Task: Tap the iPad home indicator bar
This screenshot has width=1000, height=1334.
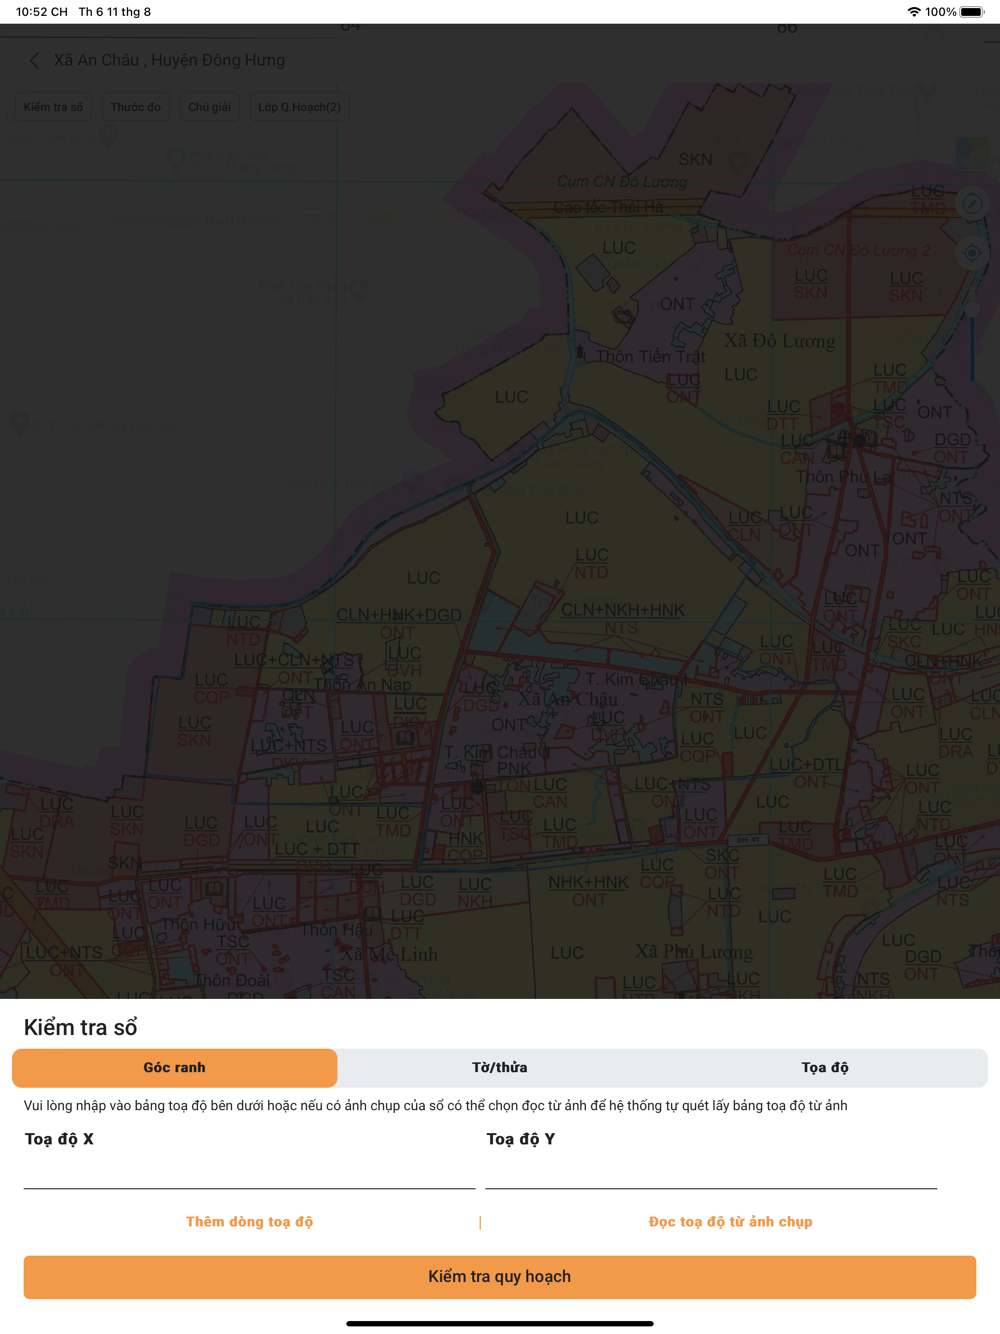Action: click(x=500, y=1323)
